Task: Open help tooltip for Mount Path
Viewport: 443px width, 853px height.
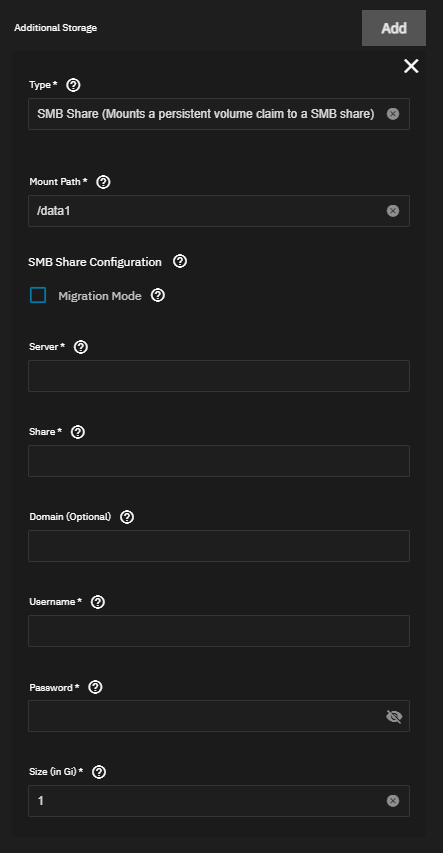Action: click(x=103, y=182)
